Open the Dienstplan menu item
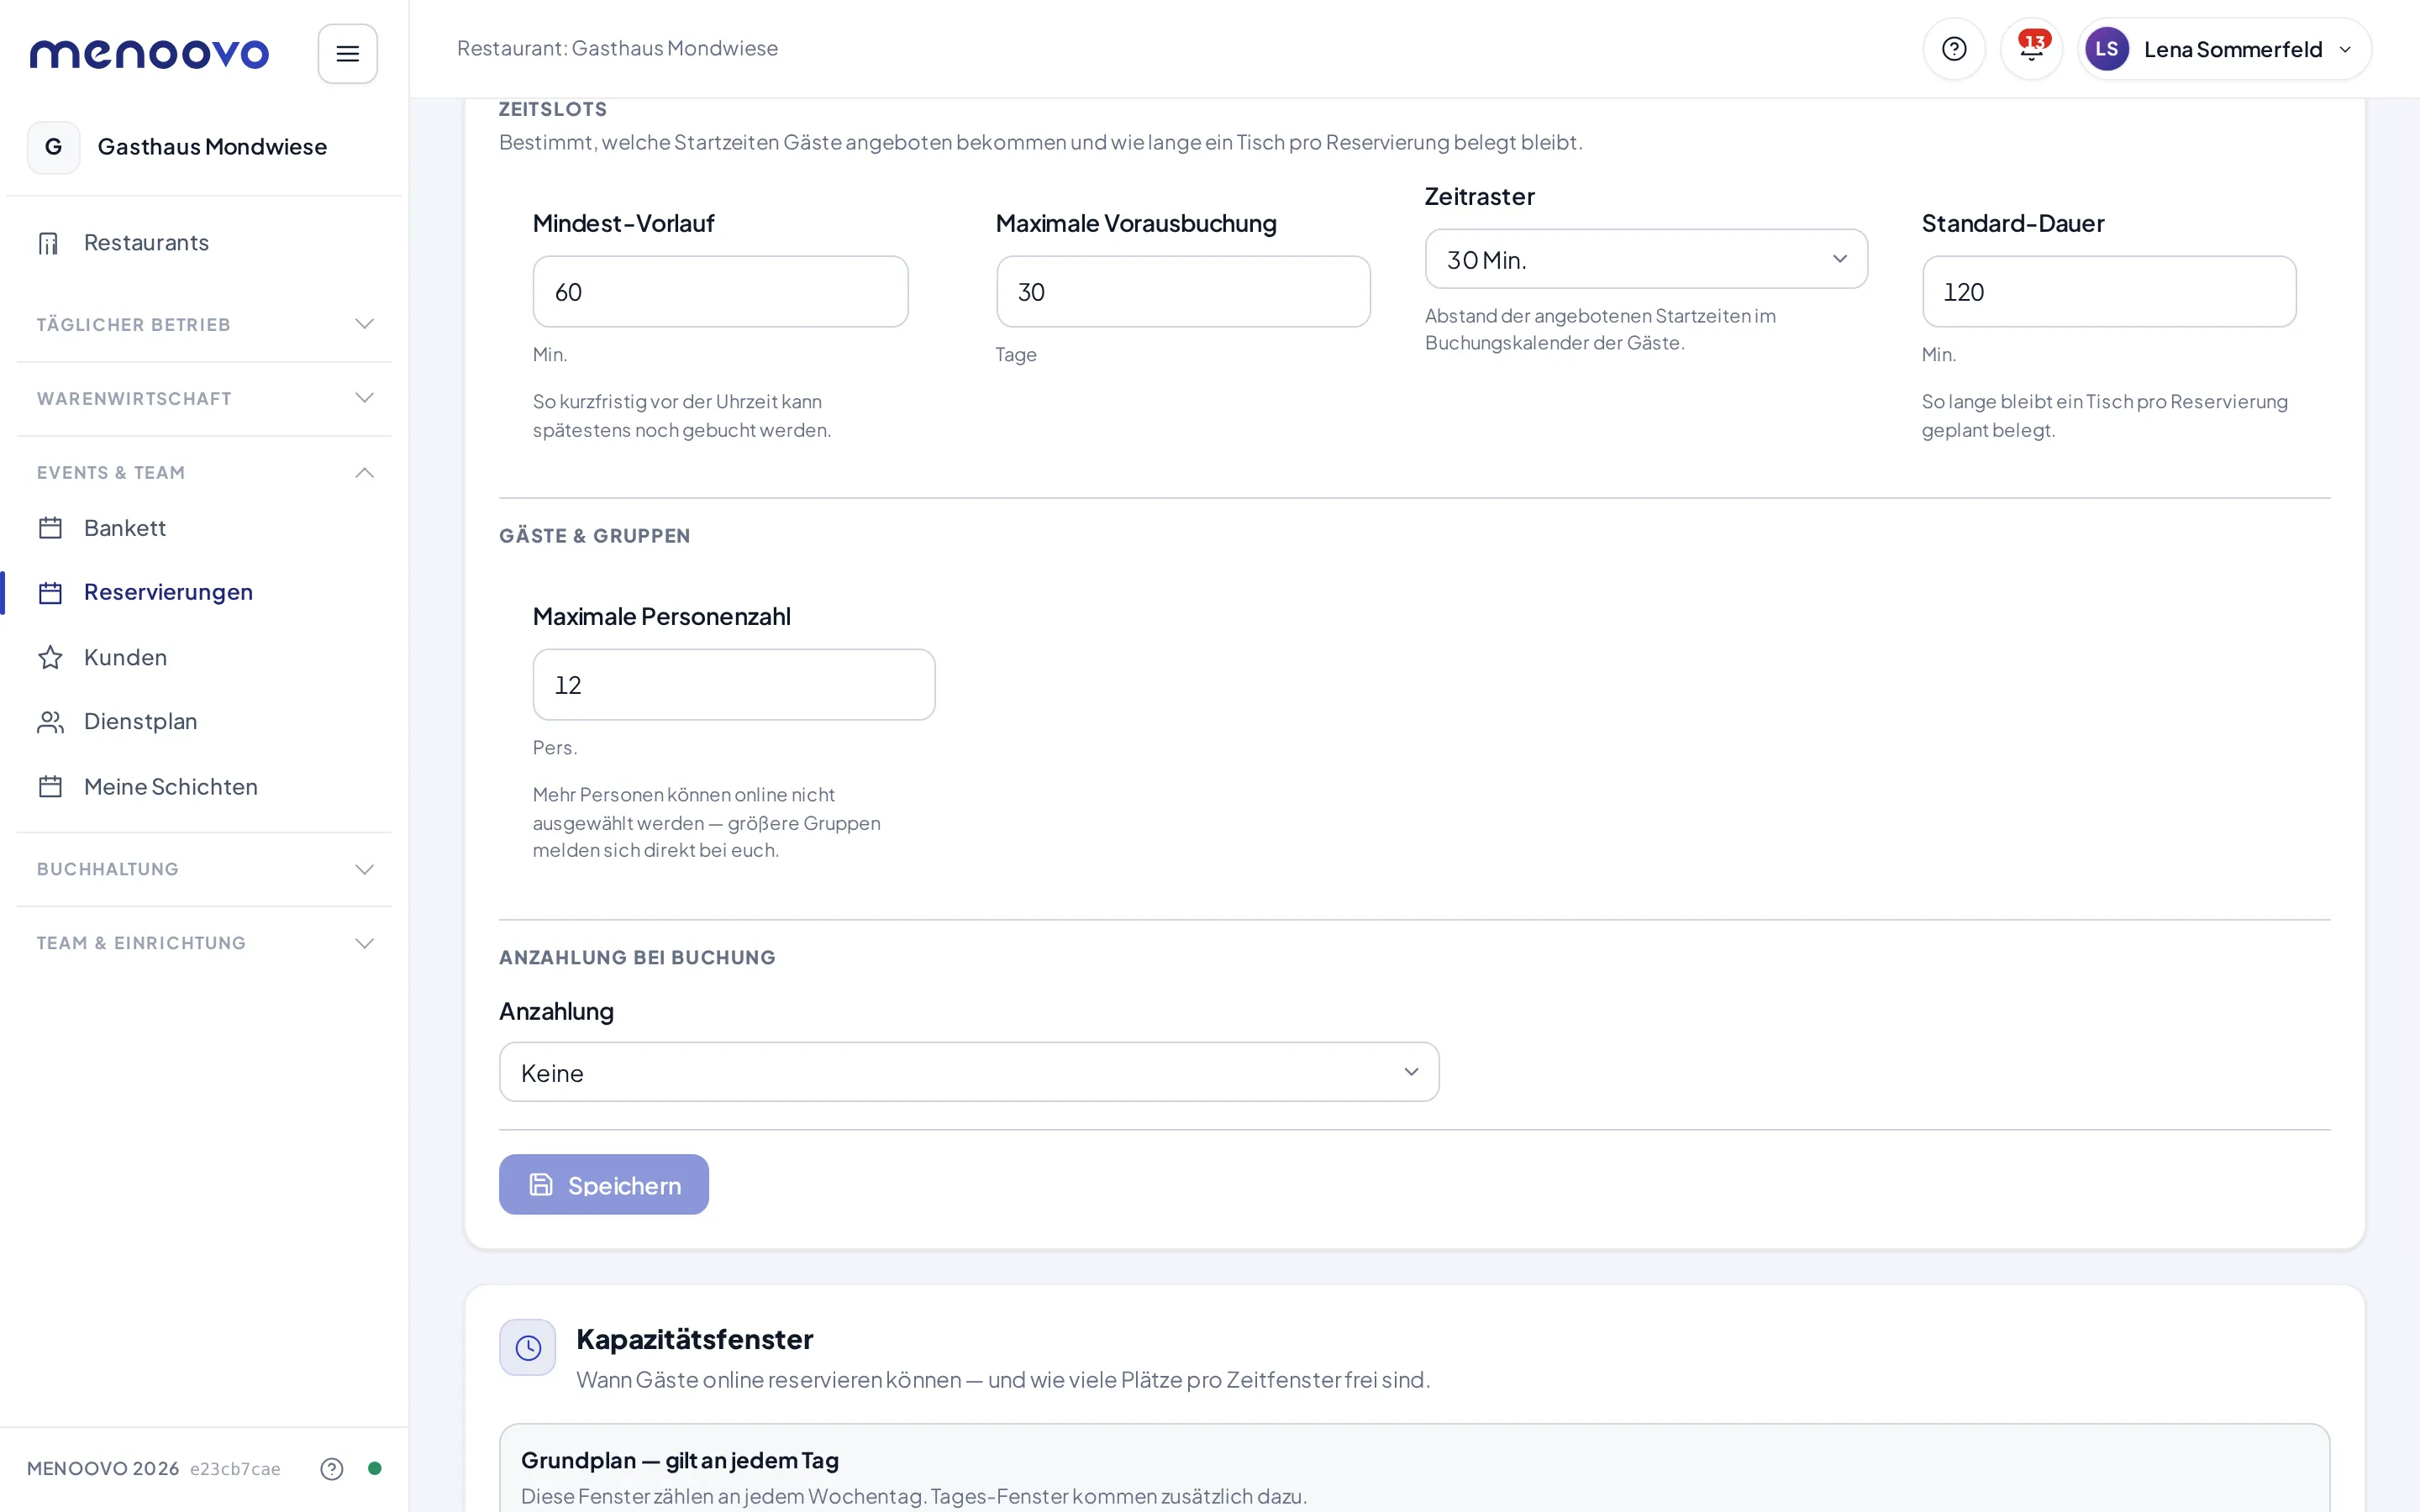The width and height of the screenshot is (2420, 1512). pos(204,722)
